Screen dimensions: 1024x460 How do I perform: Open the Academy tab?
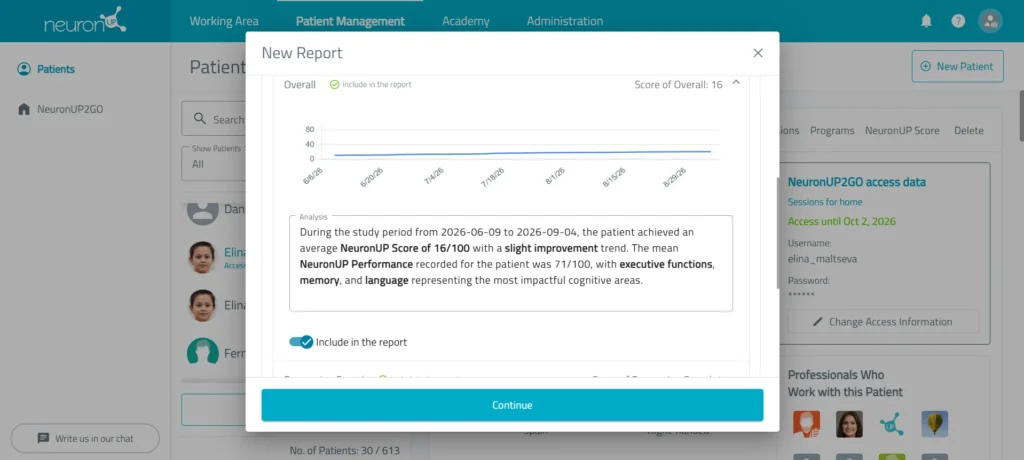coord(466,21)
